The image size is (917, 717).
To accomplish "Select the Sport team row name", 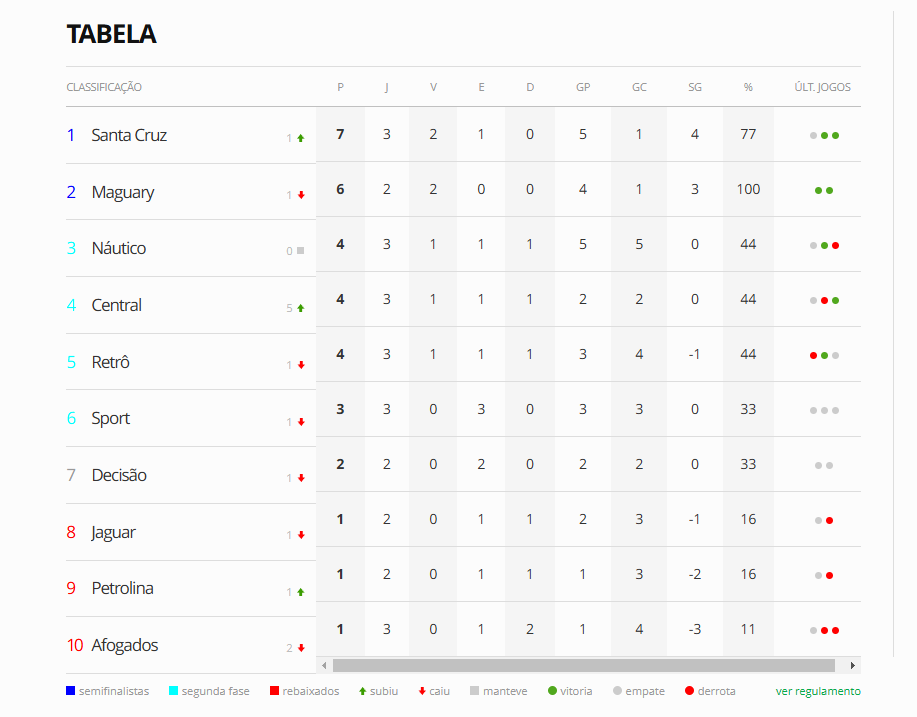I will (111, 418).
